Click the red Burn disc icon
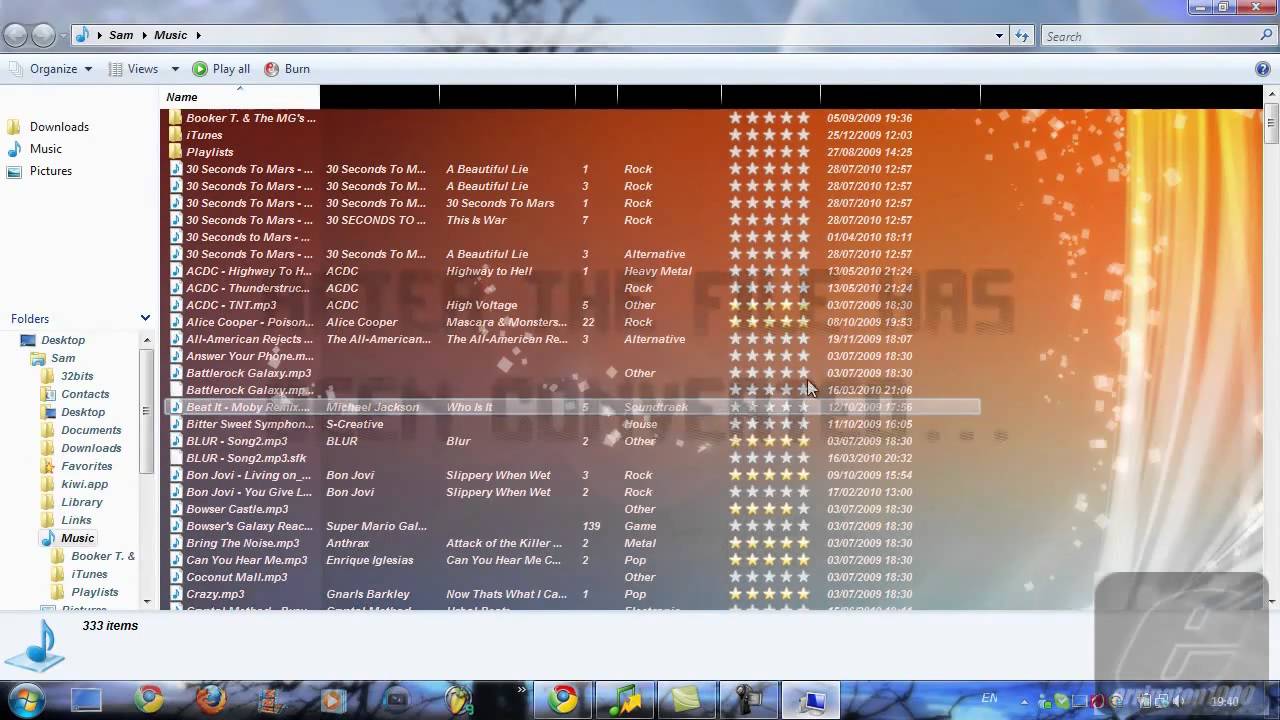This screenshot has width=1280, height=720. 271,69
